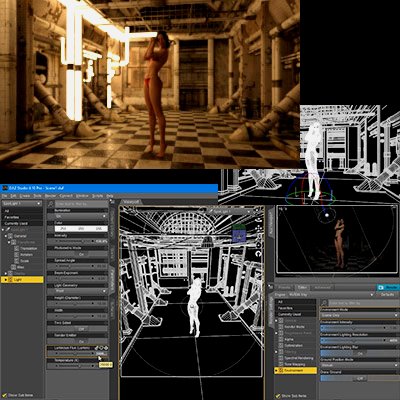Click the Render Settings filter text field

(363, 303)
